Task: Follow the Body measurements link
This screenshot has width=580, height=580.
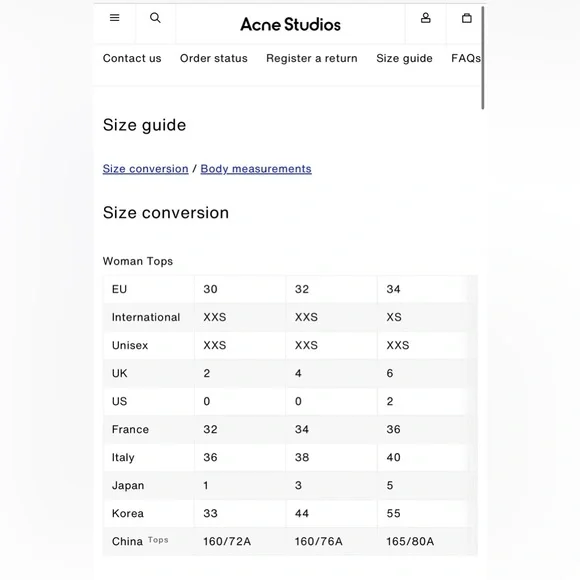Action: coord(256,169)
